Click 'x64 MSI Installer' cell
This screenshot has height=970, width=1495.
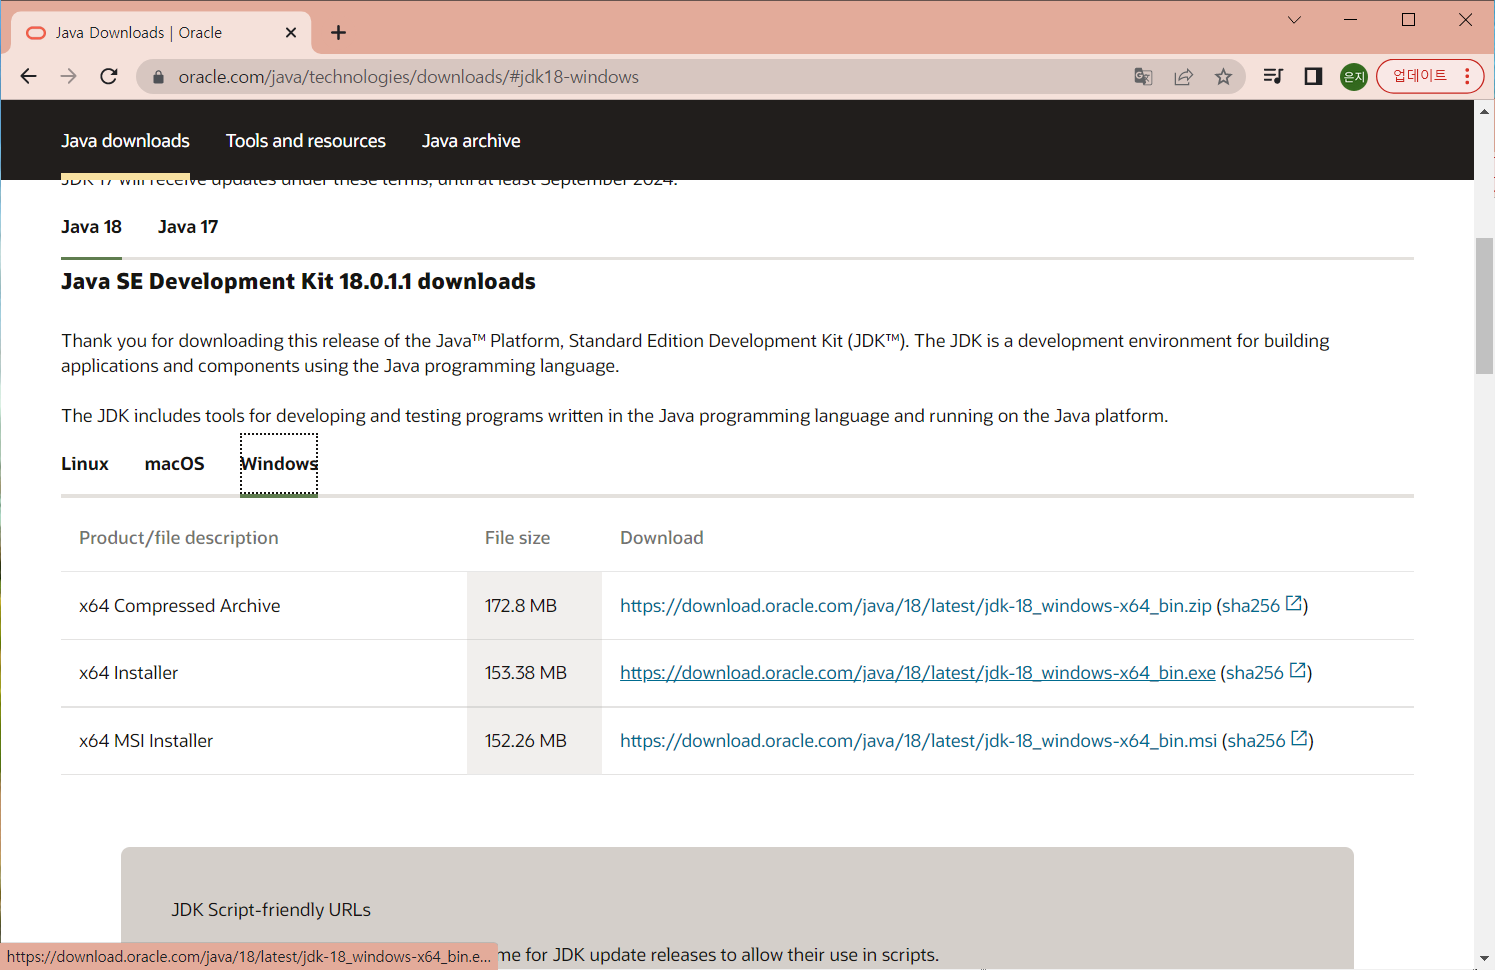pos(146,741)
